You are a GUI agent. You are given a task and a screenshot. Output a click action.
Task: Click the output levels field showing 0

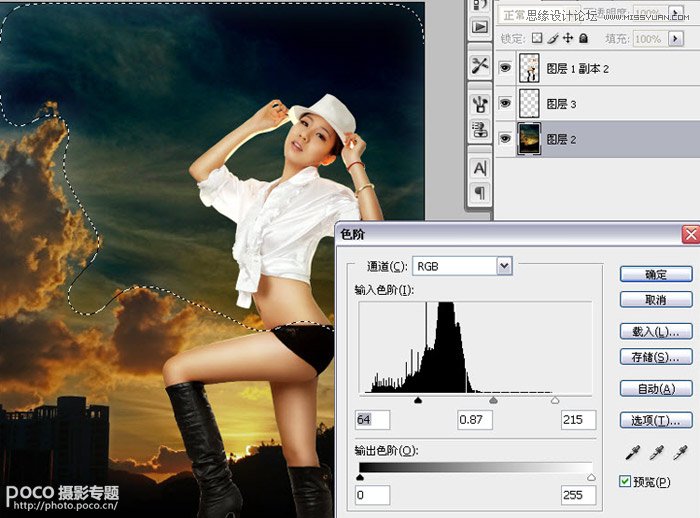click(x=372, y=495)
